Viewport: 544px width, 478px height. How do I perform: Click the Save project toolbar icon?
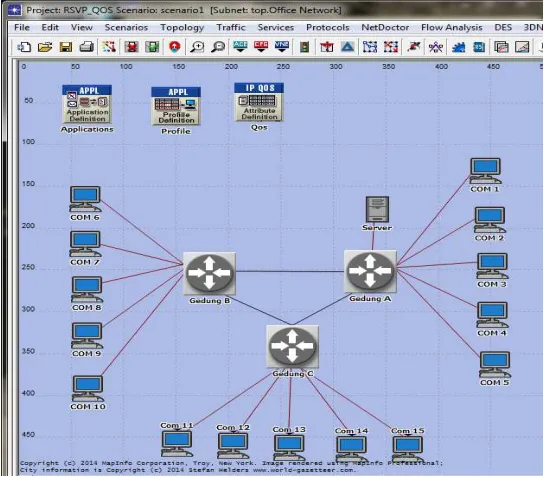(x=66, y=47)
